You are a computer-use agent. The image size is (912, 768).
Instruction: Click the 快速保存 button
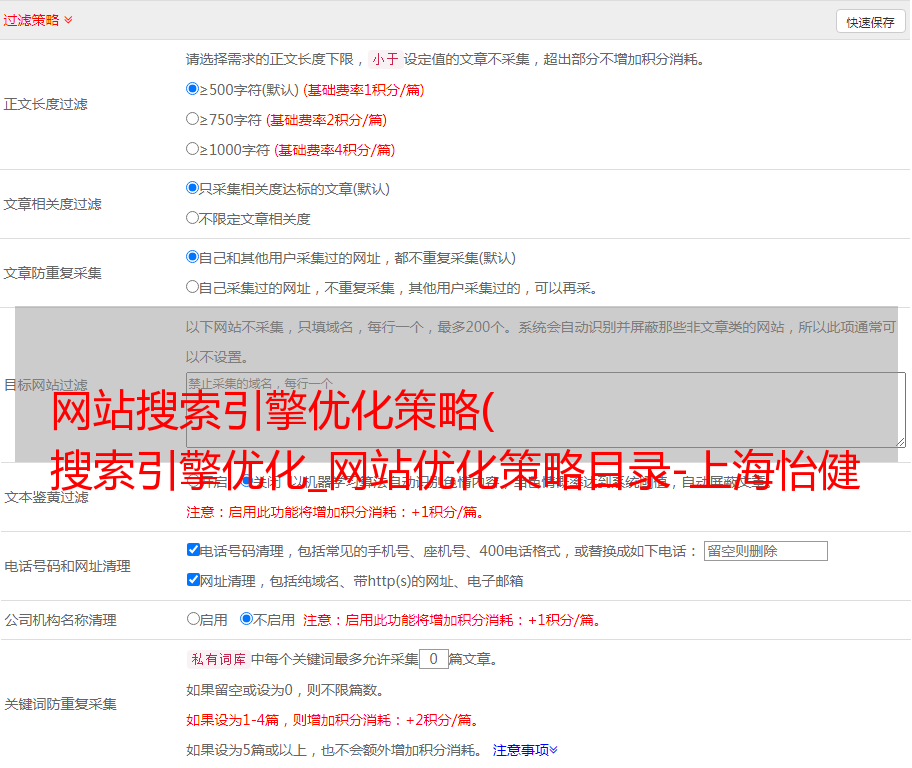click(x=870, y=22)
